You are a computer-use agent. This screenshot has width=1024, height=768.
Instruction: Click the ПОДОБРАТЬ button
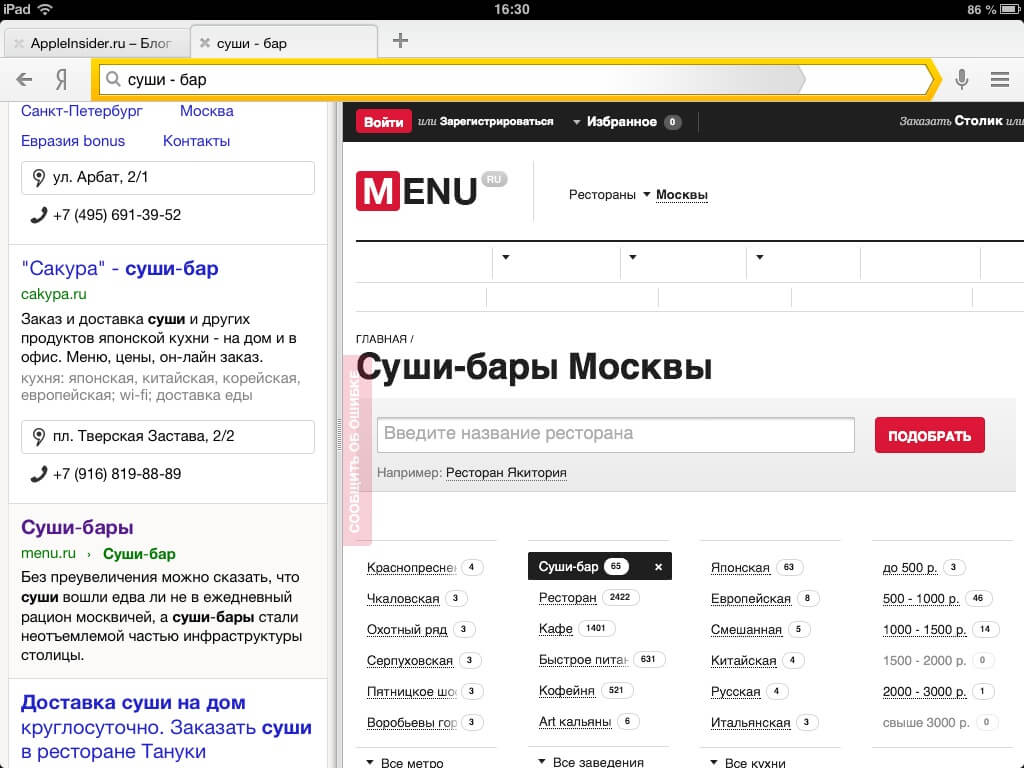pos(929,436)
